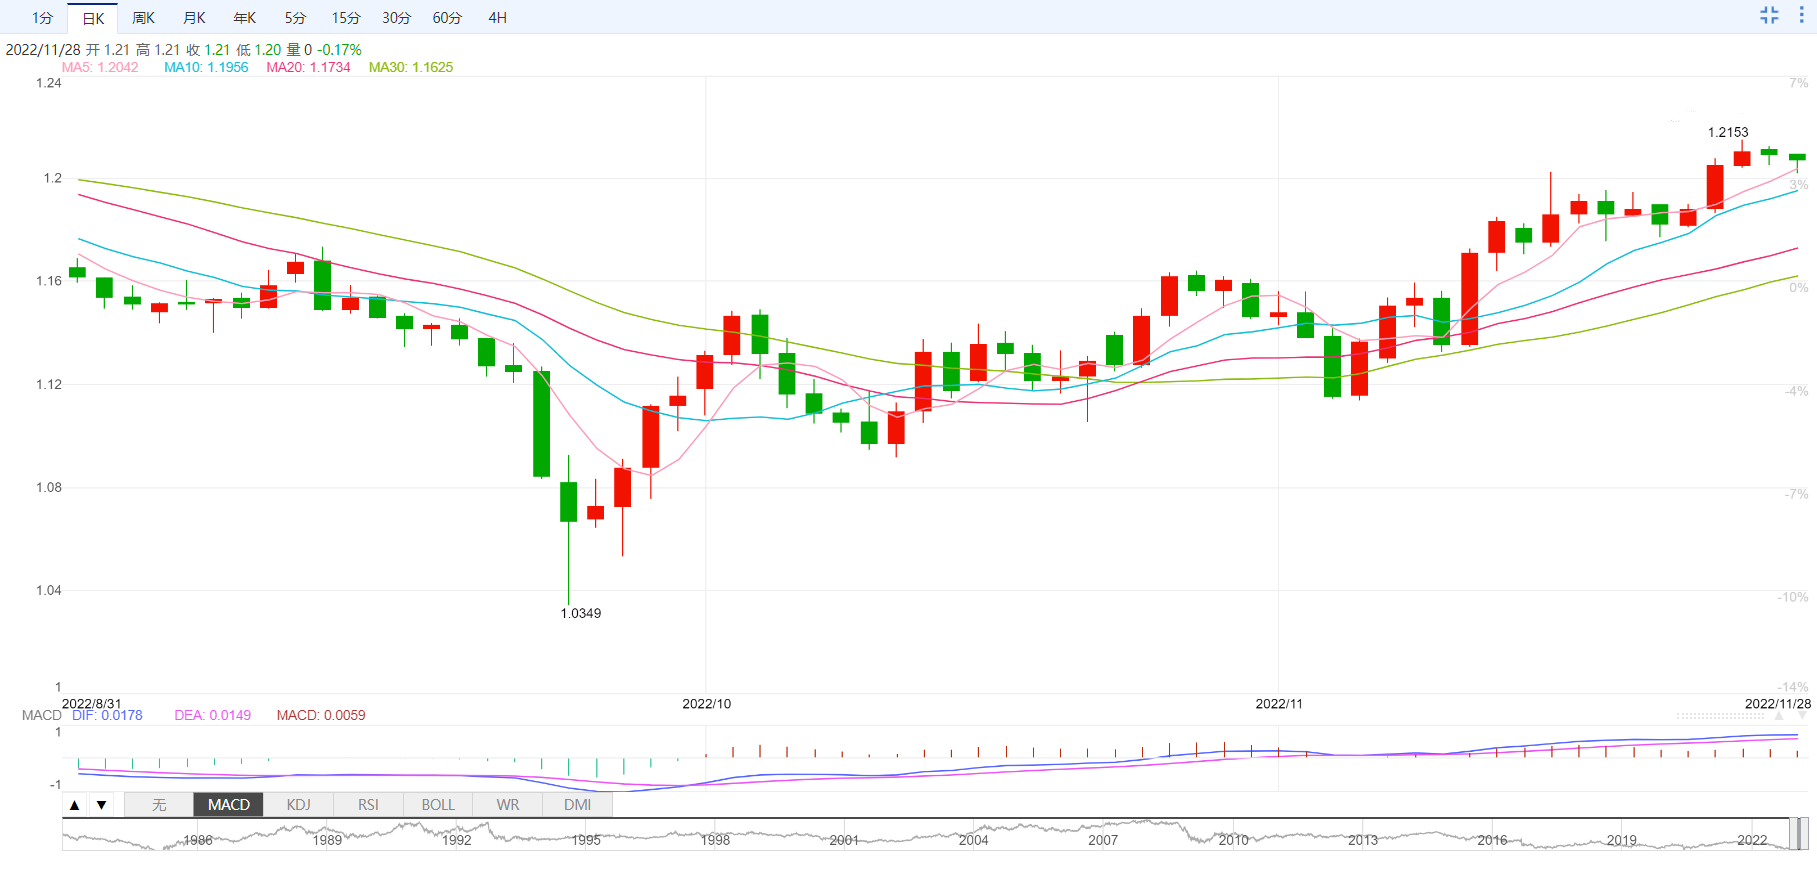
Task: Click the 1.0349 low price annotation
Action: pyautogui.click(x=581, y=613)
